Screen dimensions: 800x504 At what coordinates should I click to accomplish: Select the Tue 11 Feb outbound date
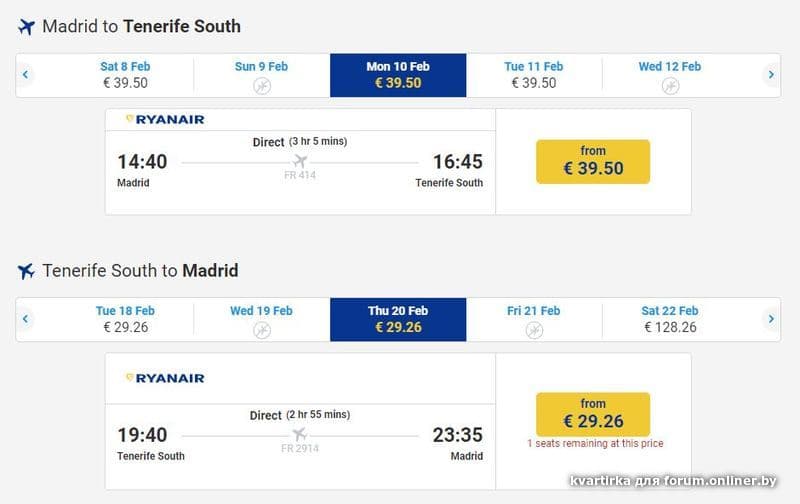[x=534, y=75]
